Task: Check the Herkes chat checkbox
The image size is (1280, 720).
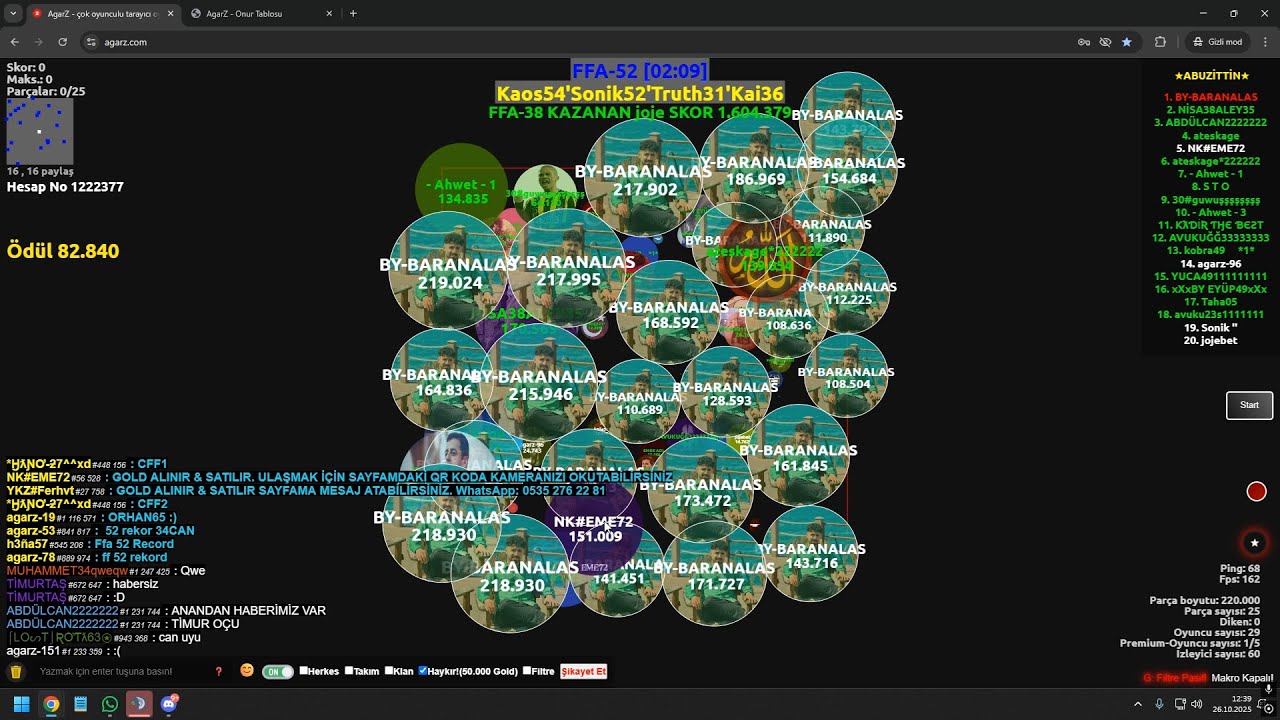Action: pyautogui.click(x=303, y=671)
